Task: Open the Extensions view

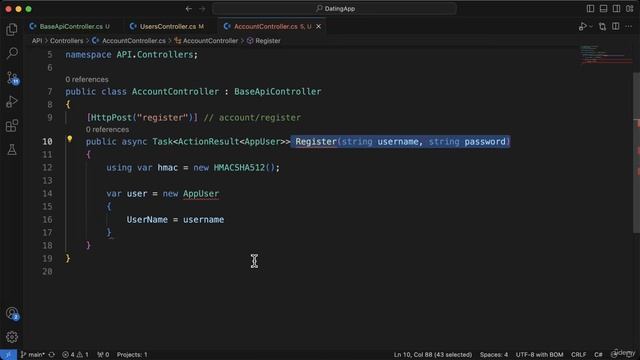Action: (x=12, y=126)
